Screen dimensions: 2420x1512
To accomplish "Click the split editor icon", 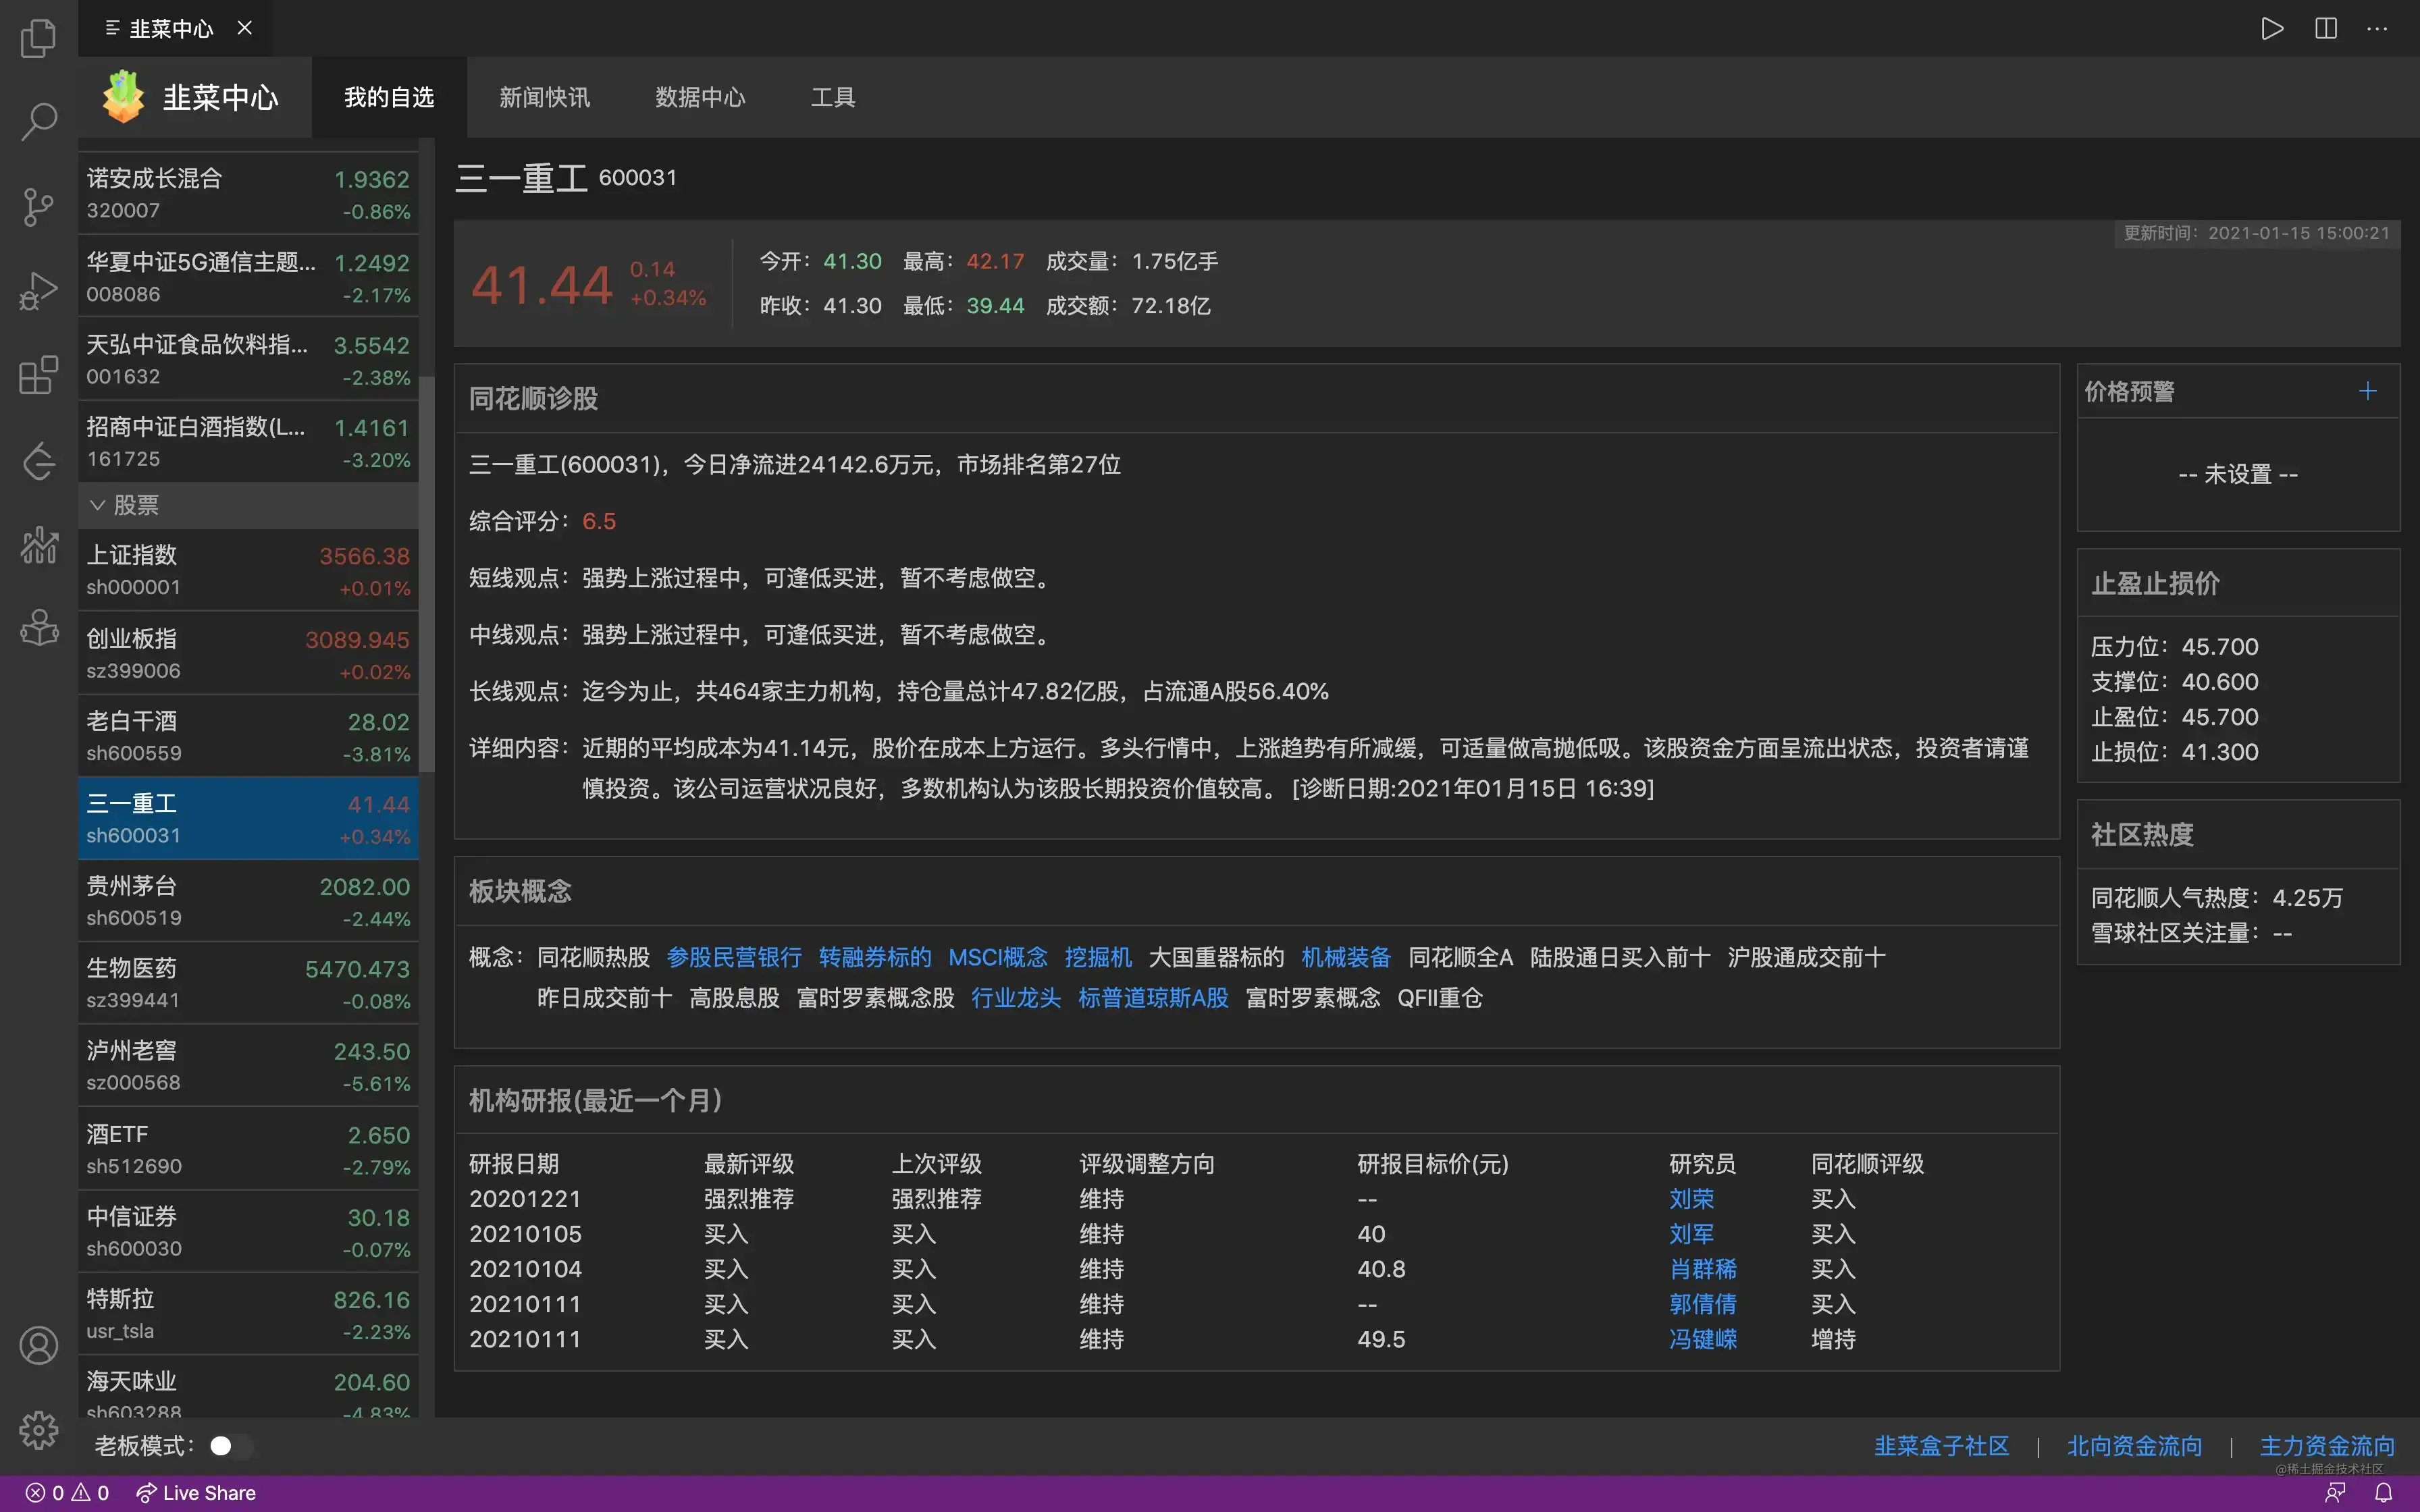I will tap(2326, 28).
